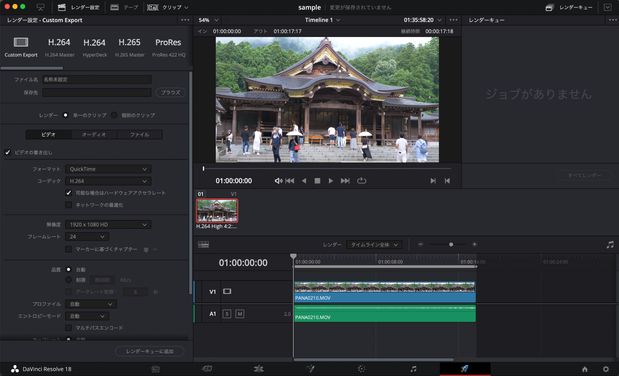Switch to the ファイル settings tab
The image size is (619, 376).
[139, 135]
